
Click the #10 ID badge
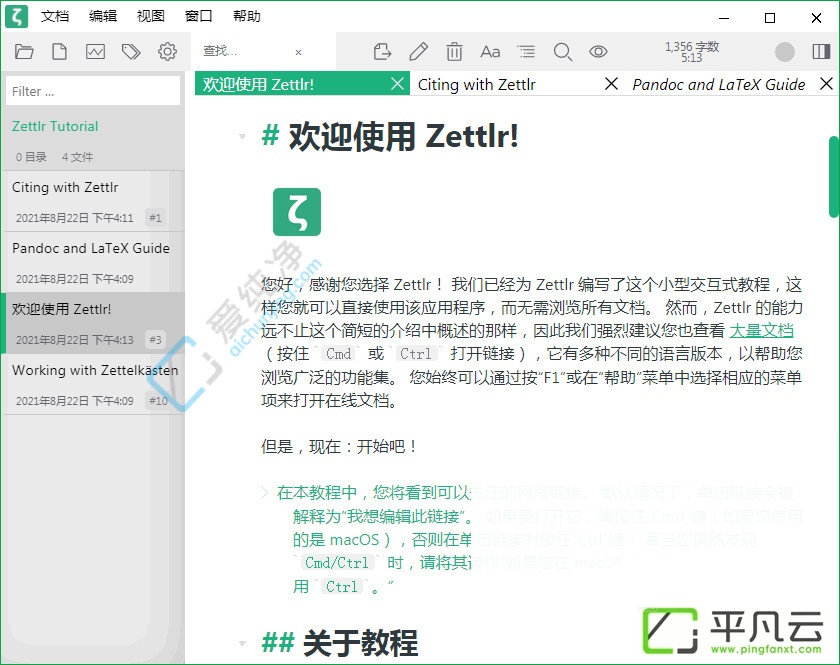pyautogui.click(x=158, y=400)
